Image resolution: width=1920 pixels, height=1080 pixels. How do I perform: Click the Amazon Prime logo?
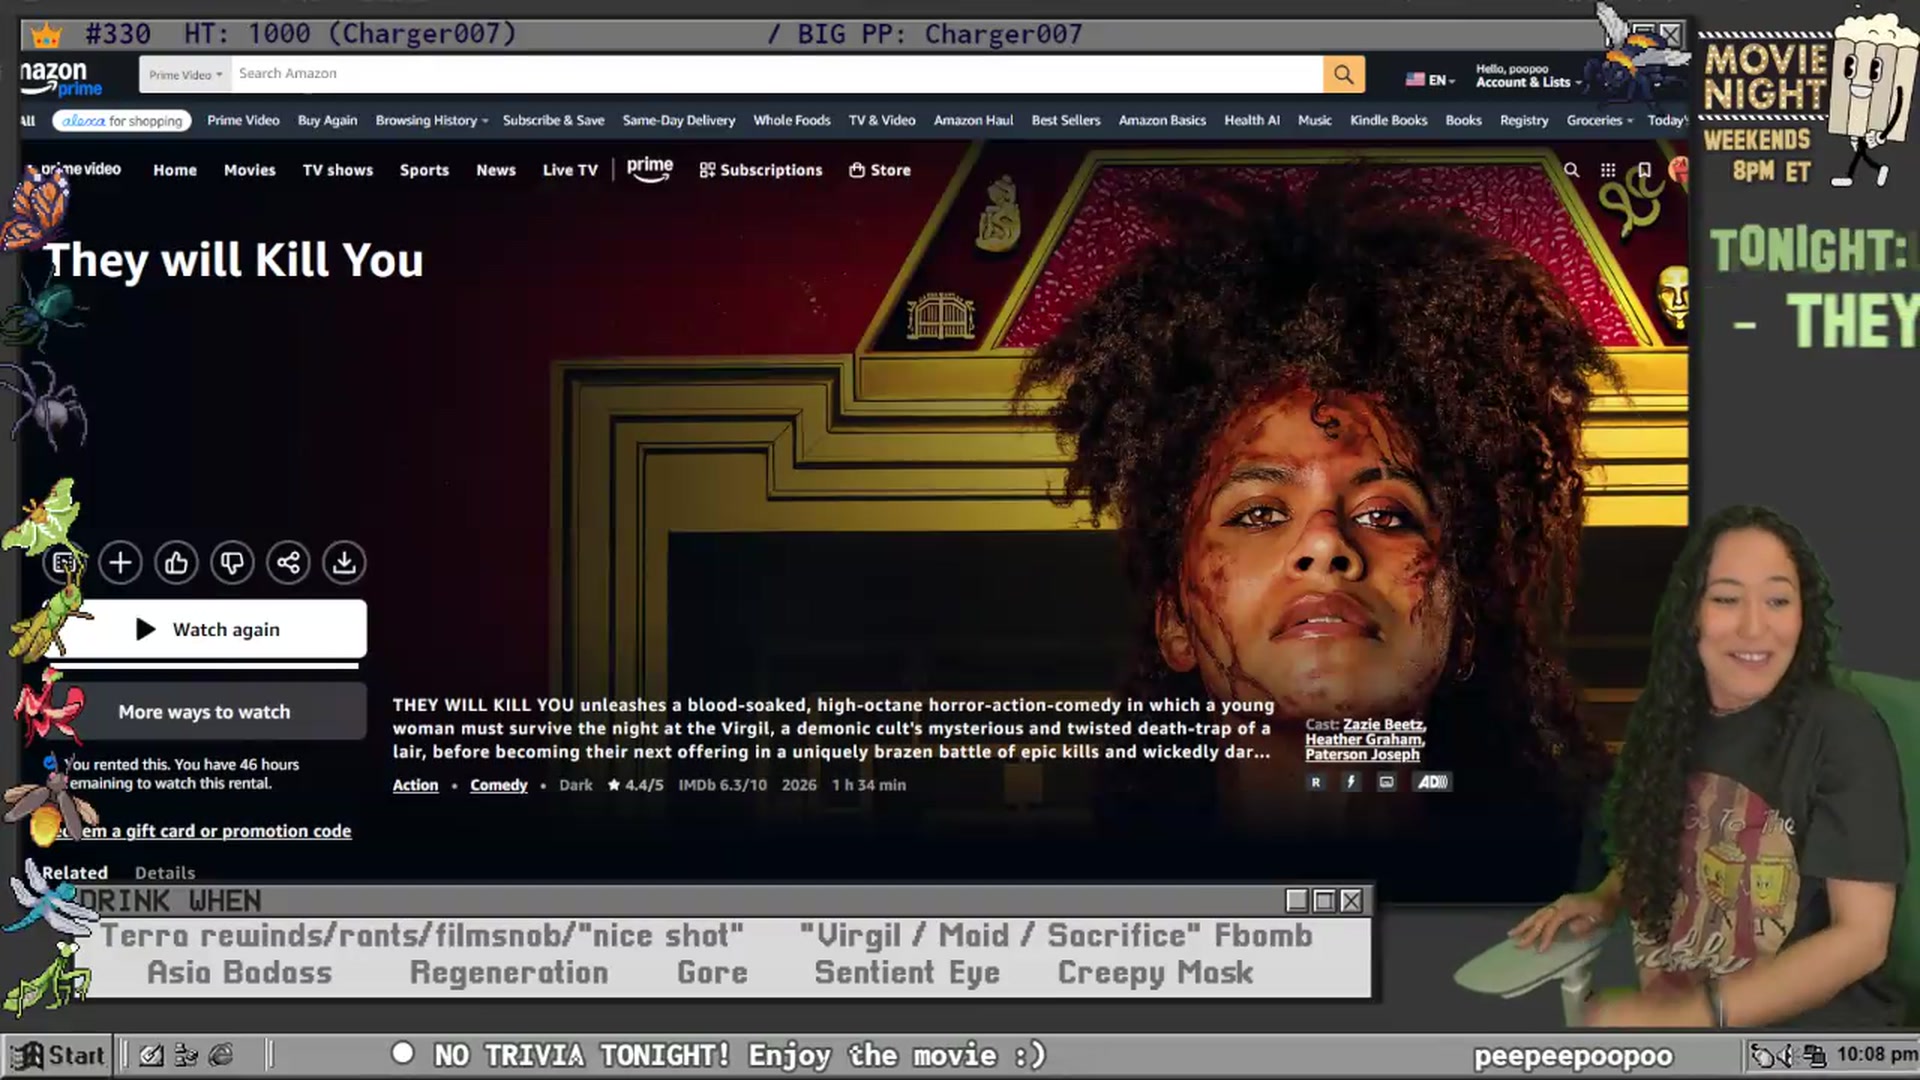coord(60,78)
